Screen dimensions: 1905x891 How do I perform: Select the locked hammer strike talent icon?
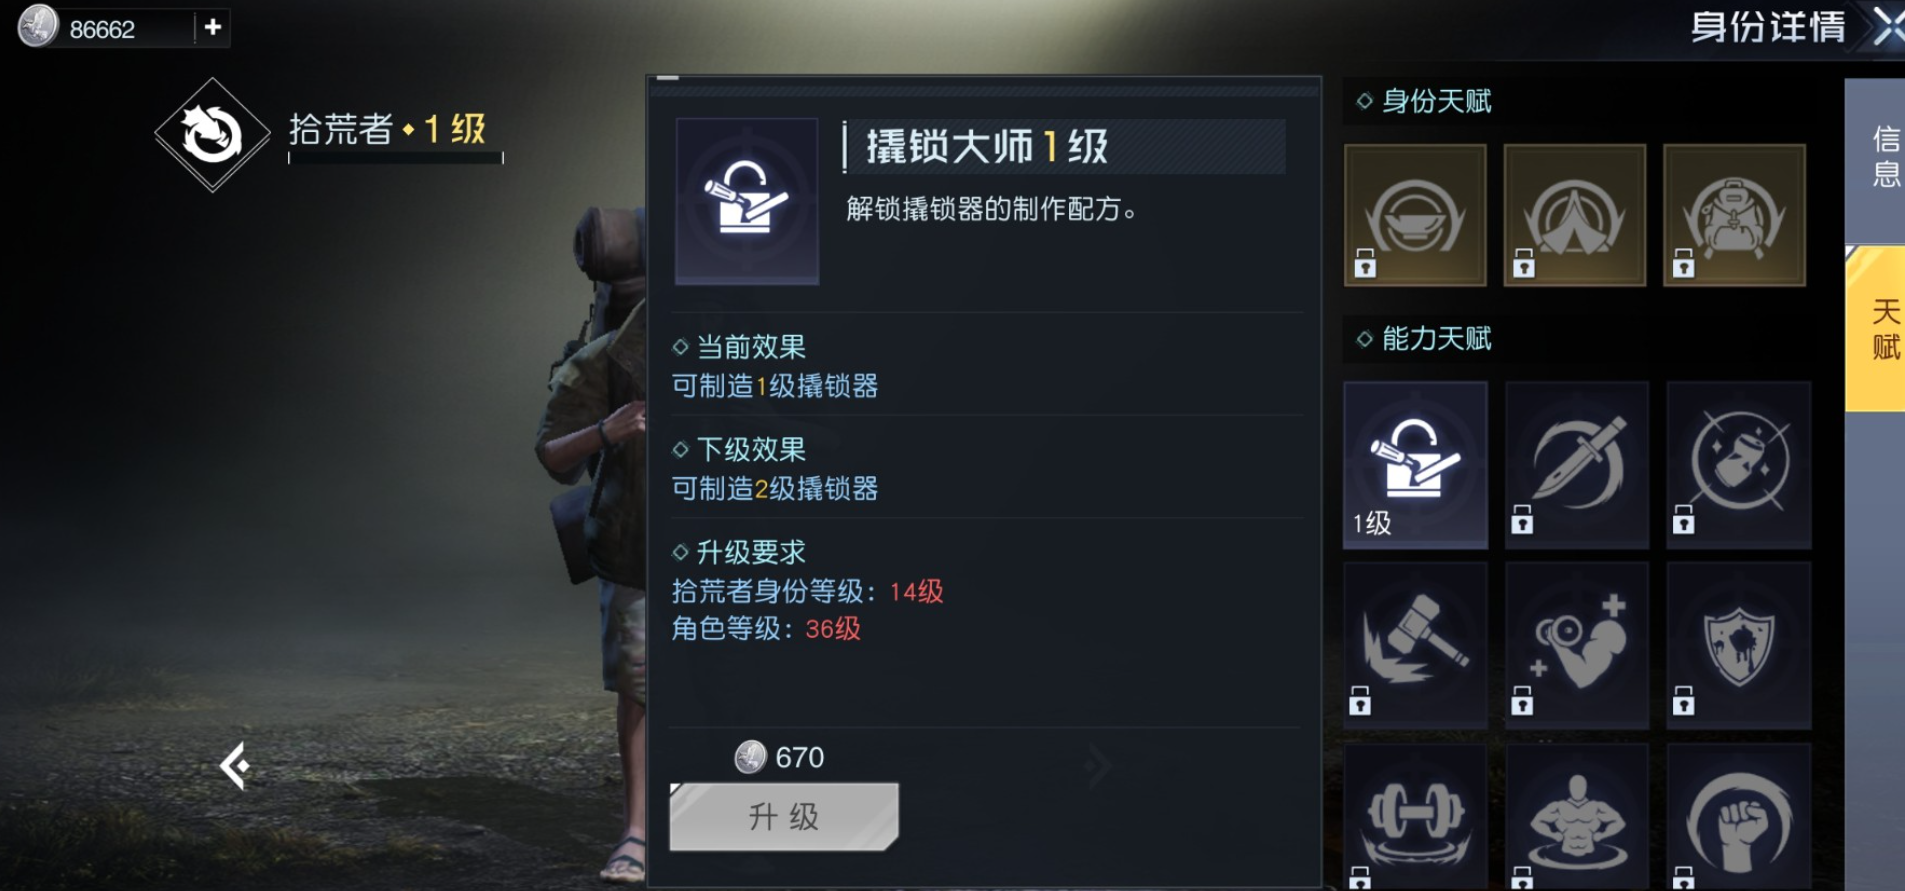(1415, 645)
